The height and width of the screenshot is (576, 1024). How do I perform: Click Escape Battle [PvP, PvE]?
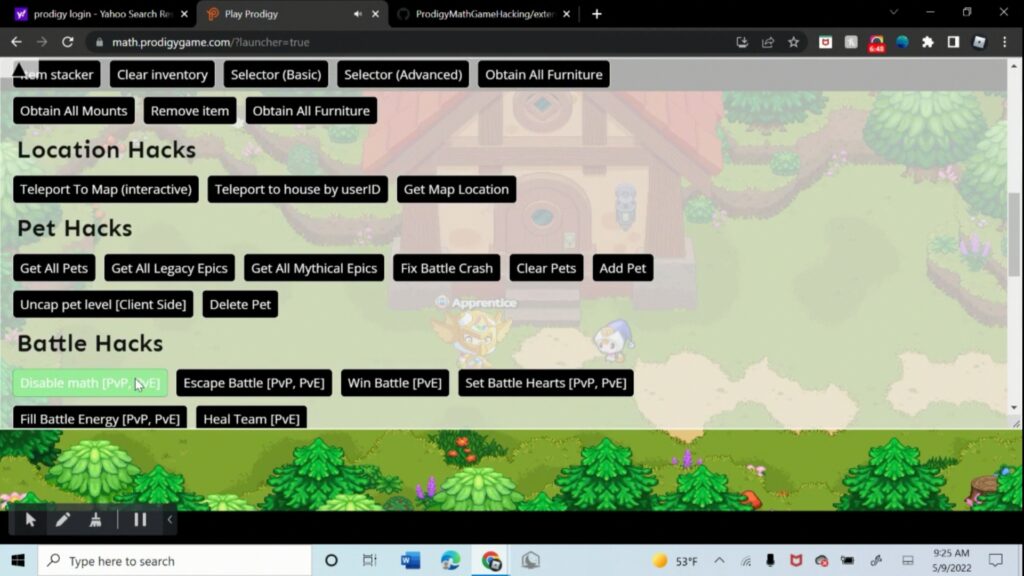click(254, 383)
